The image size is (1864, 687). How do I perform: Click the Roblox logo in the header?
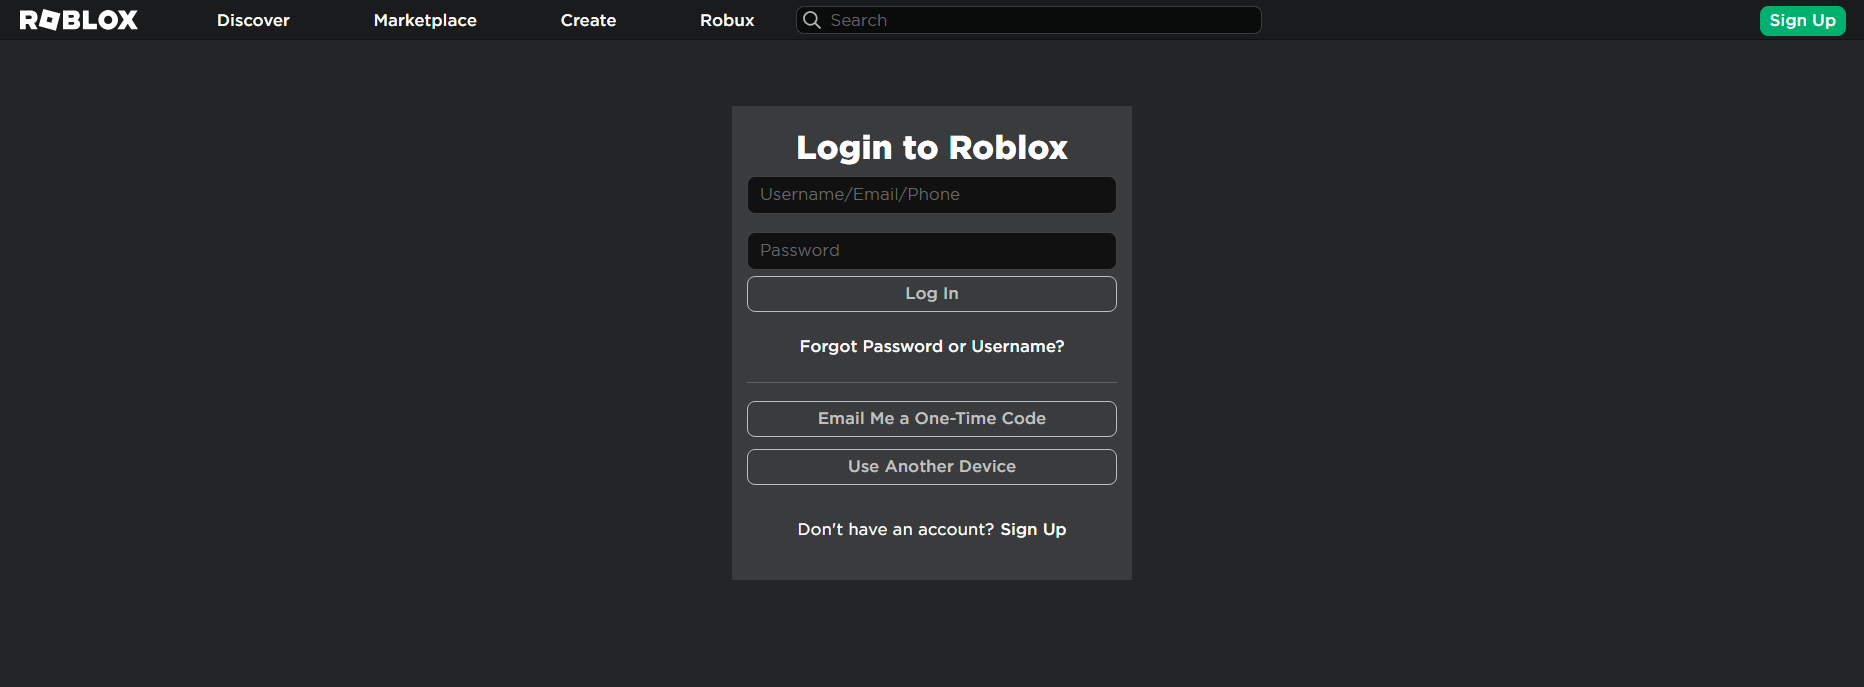click(x=79, y=20)
